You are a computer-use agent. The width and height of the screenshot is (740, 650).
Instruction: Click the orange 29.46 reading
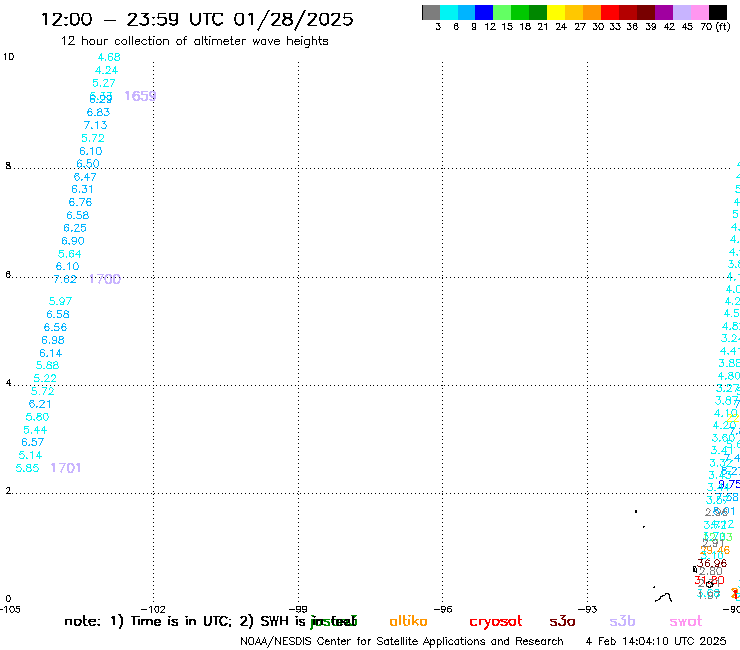715,550
